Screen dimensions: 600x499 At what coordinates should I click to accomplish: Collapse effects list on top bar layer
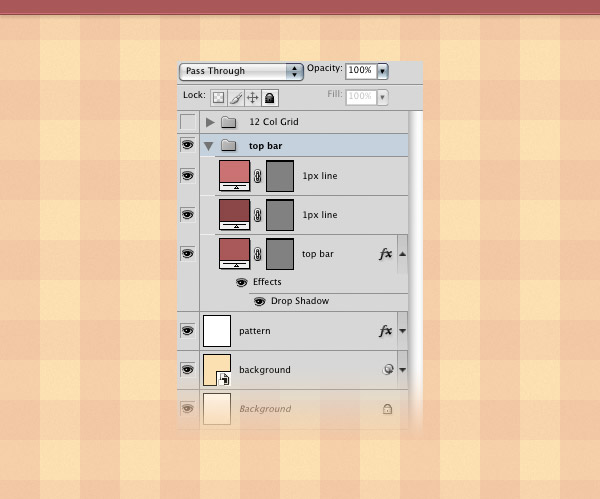(403, 254)
